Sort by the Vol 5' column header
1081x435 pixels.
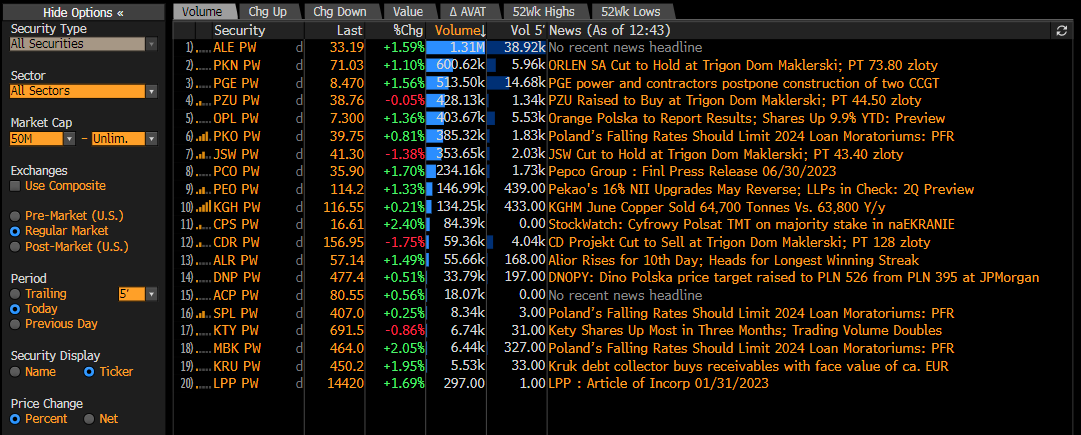tap(517, 30)
